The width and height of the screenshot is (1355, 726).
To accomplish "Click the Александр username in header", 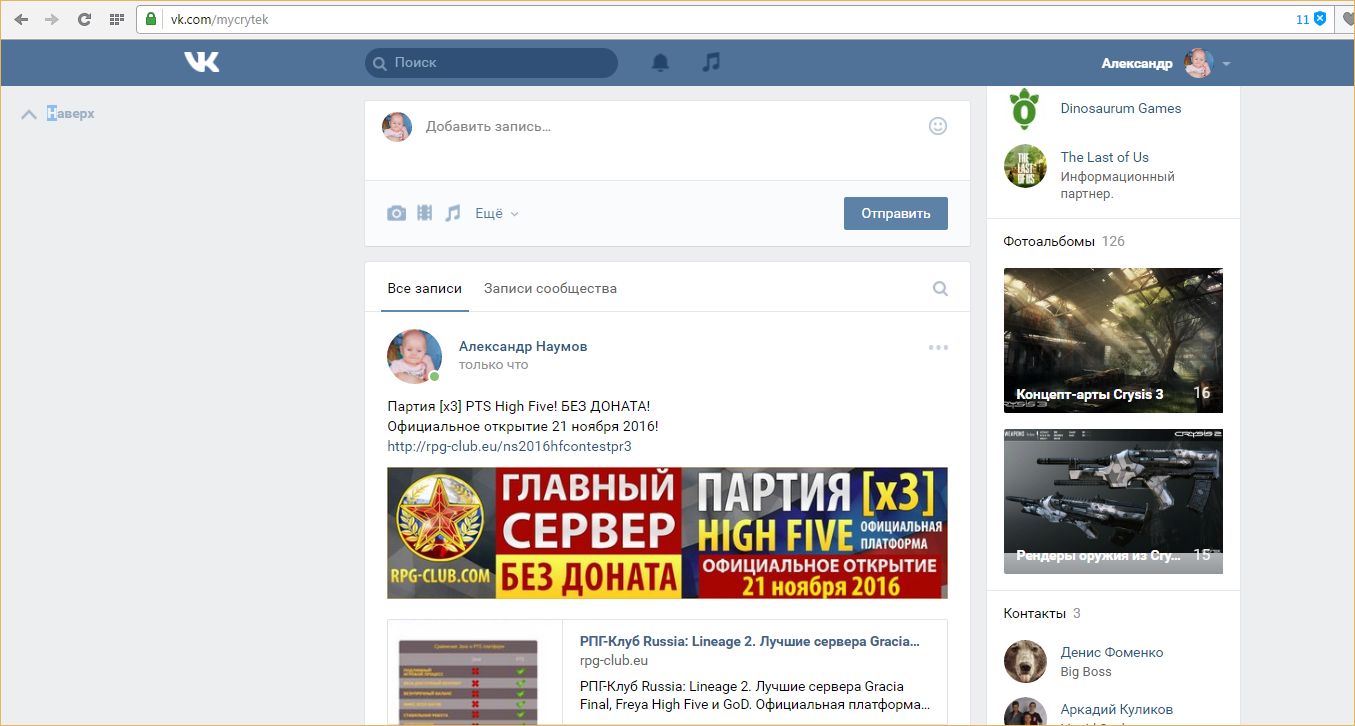I will click(x=1137, y=63).
